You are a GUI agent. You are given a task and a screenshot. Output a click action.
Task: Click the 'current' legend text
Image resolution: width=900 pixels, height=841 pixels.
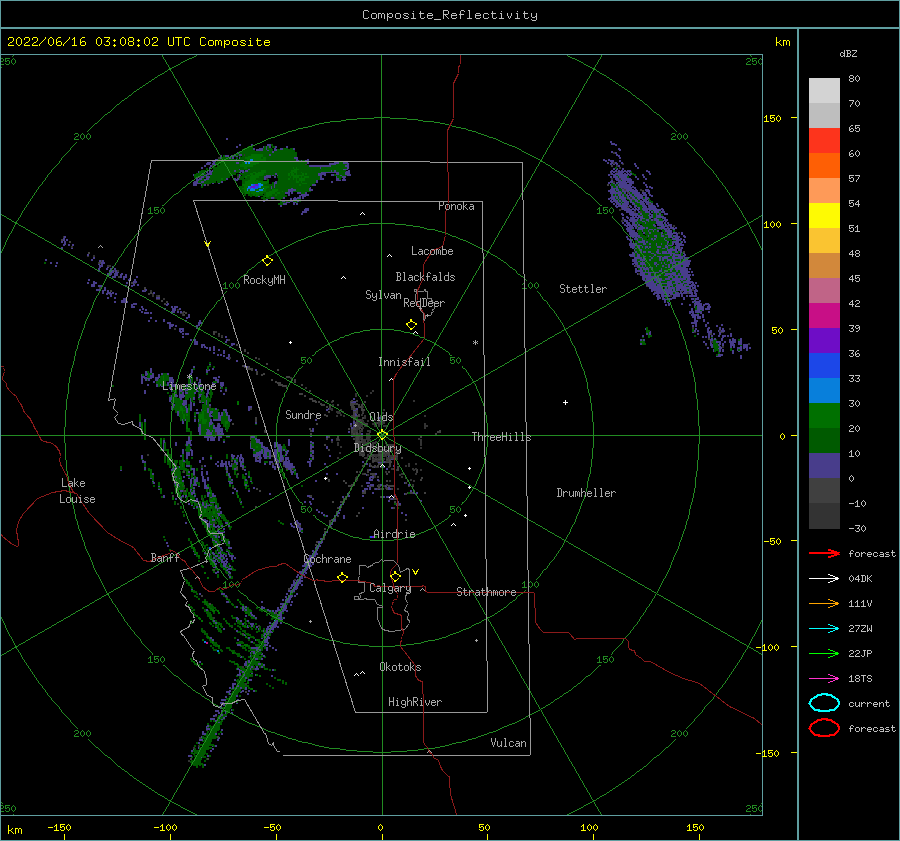(869, 704)
